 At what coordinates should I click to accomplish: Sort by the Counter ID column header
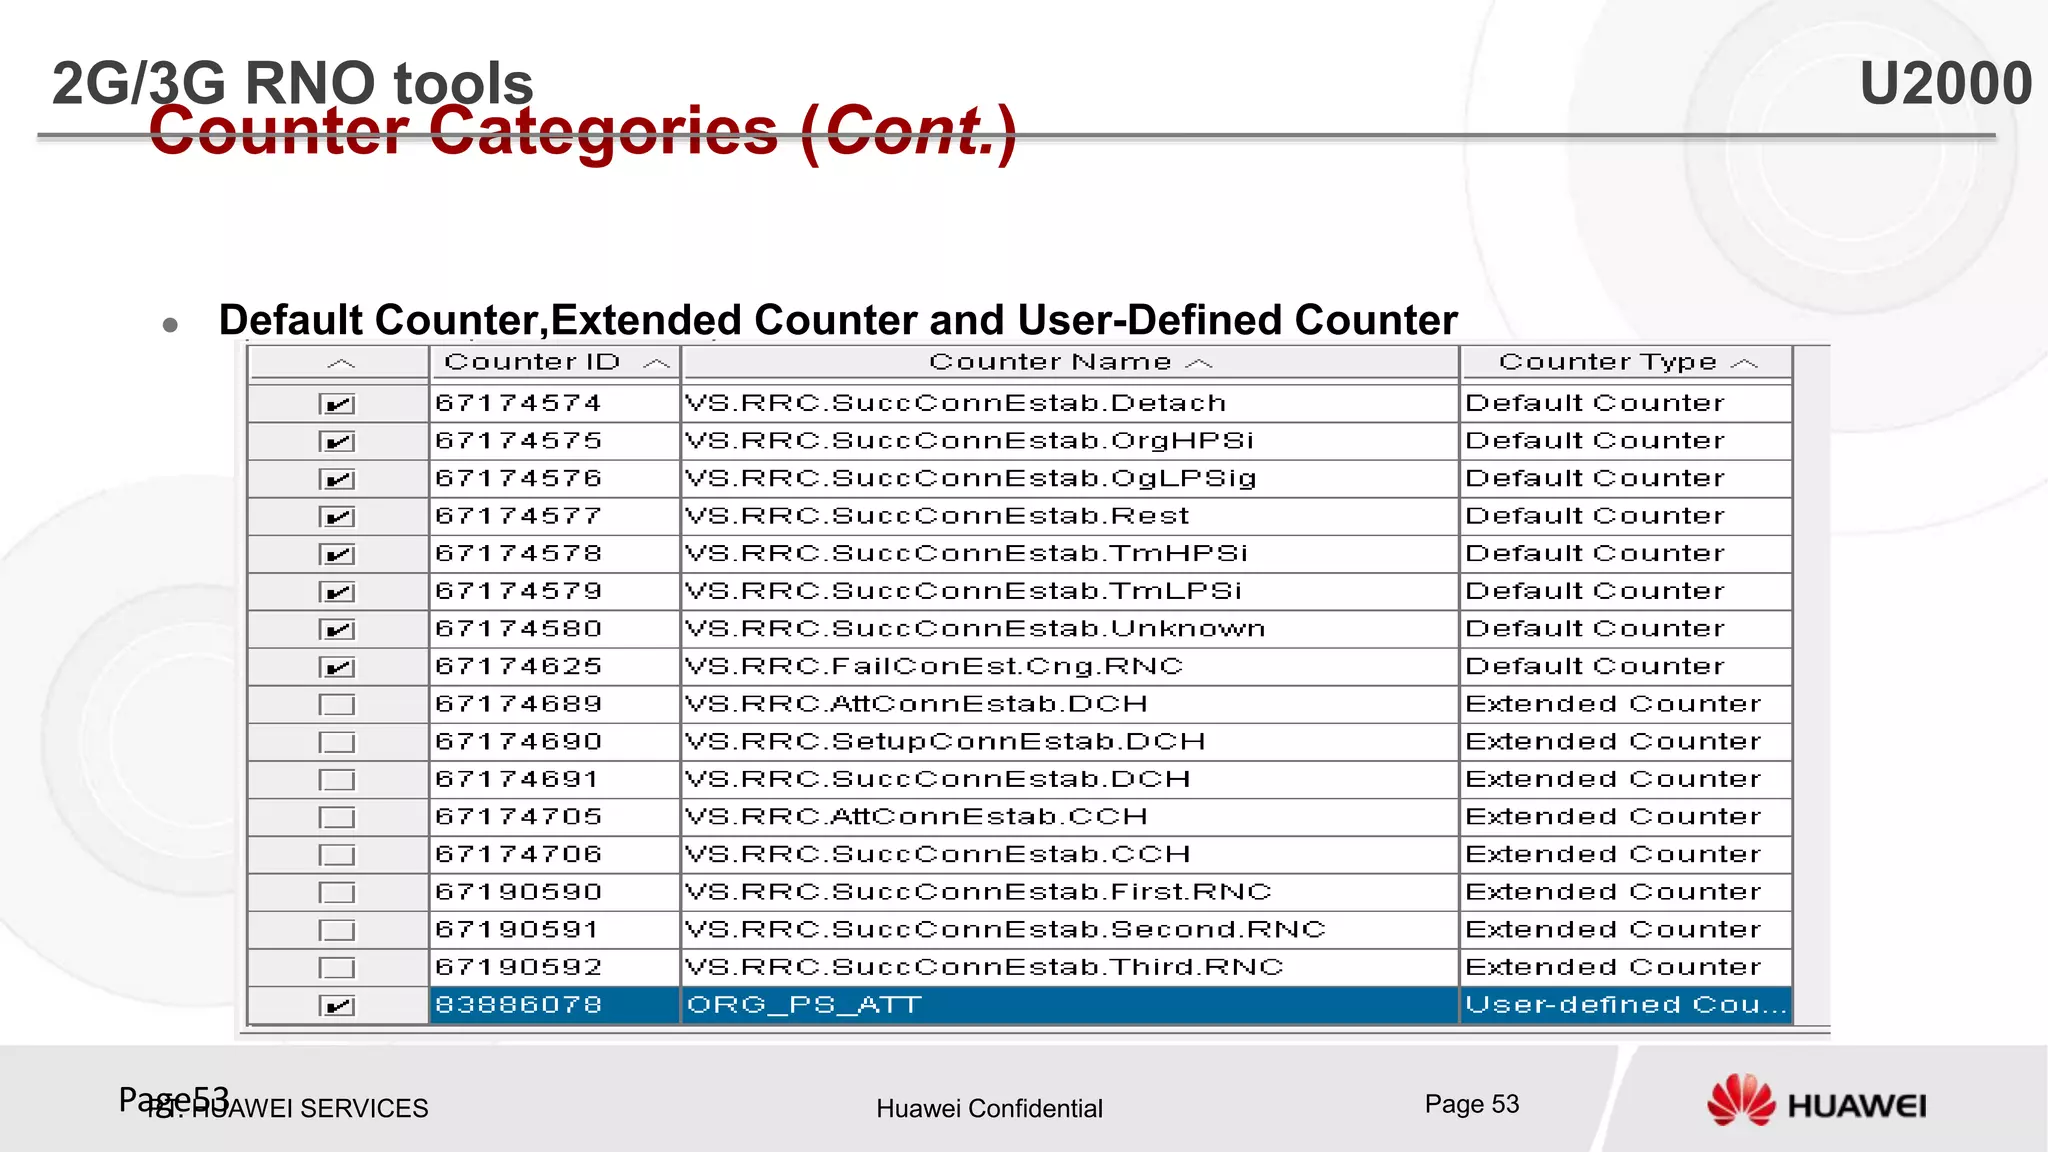[555, 362]
